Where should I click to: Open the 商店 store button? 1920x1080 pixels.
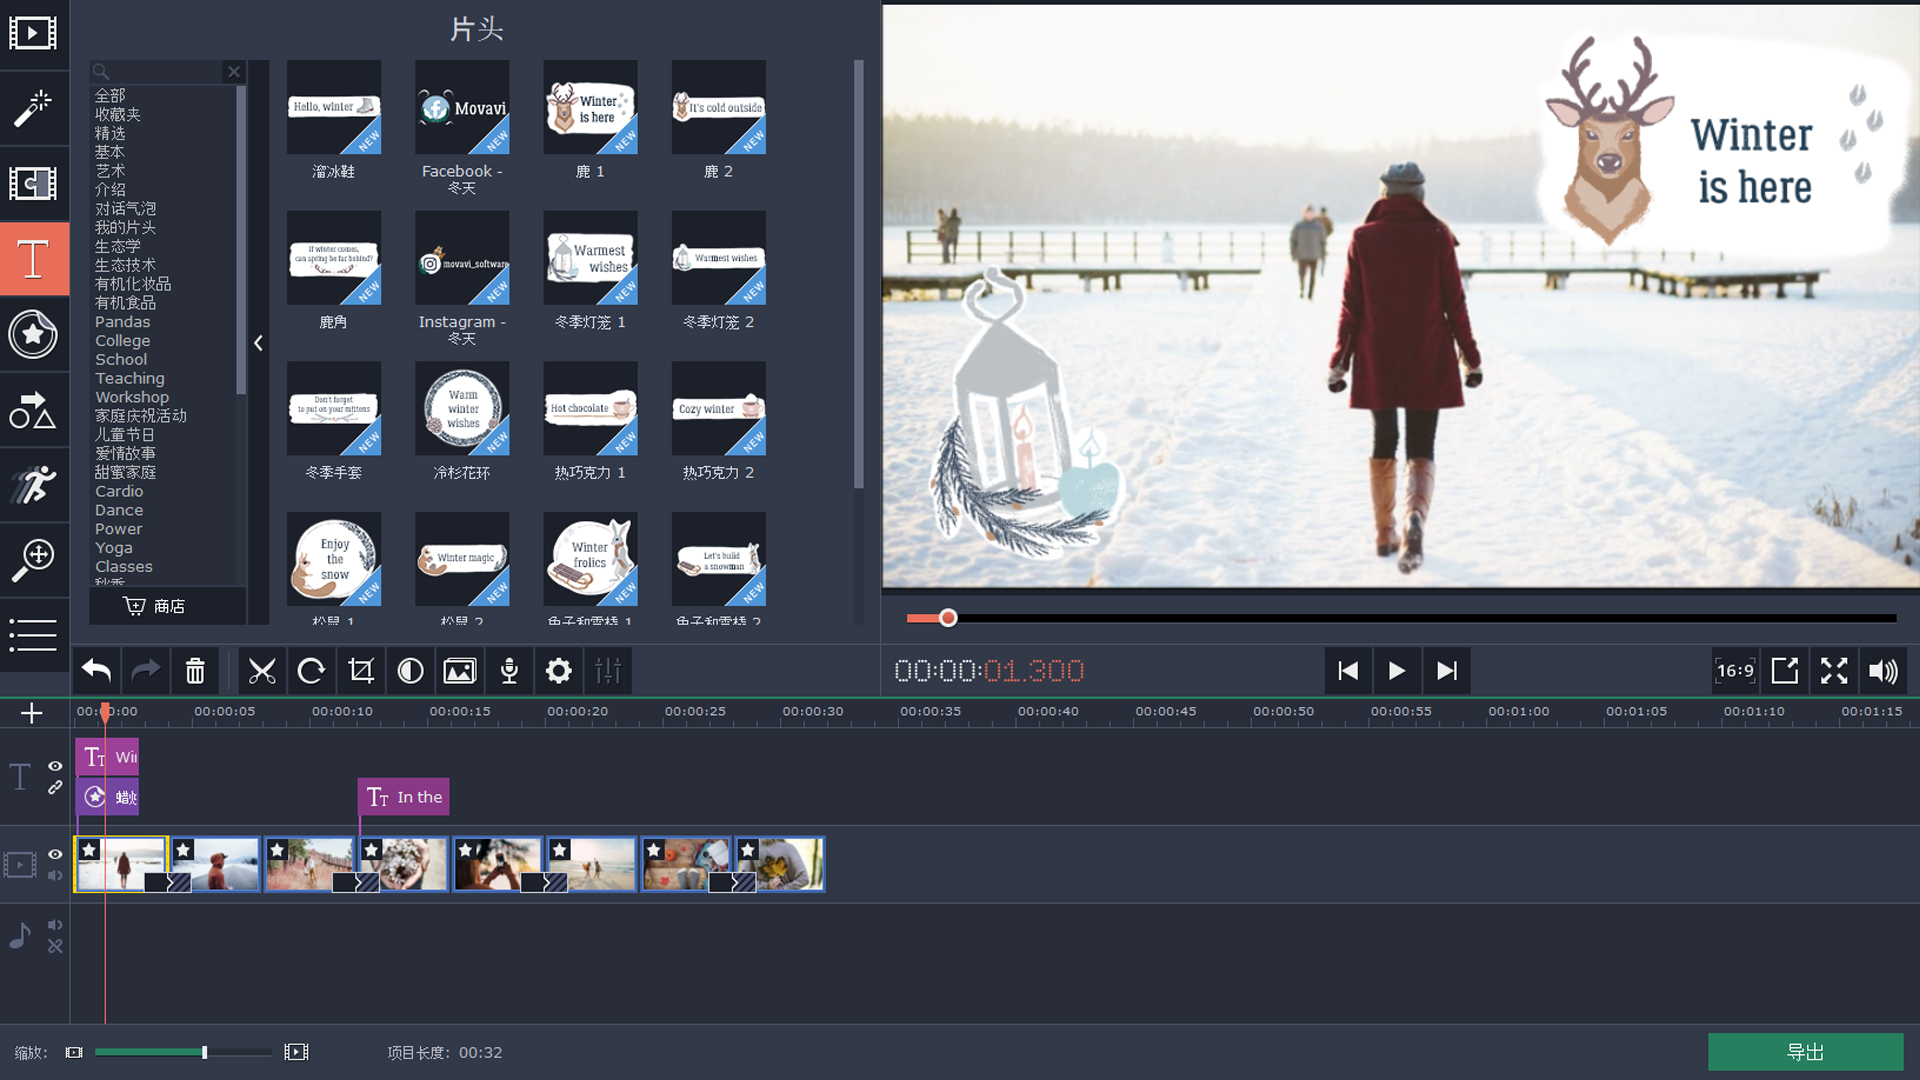point(155,606)
